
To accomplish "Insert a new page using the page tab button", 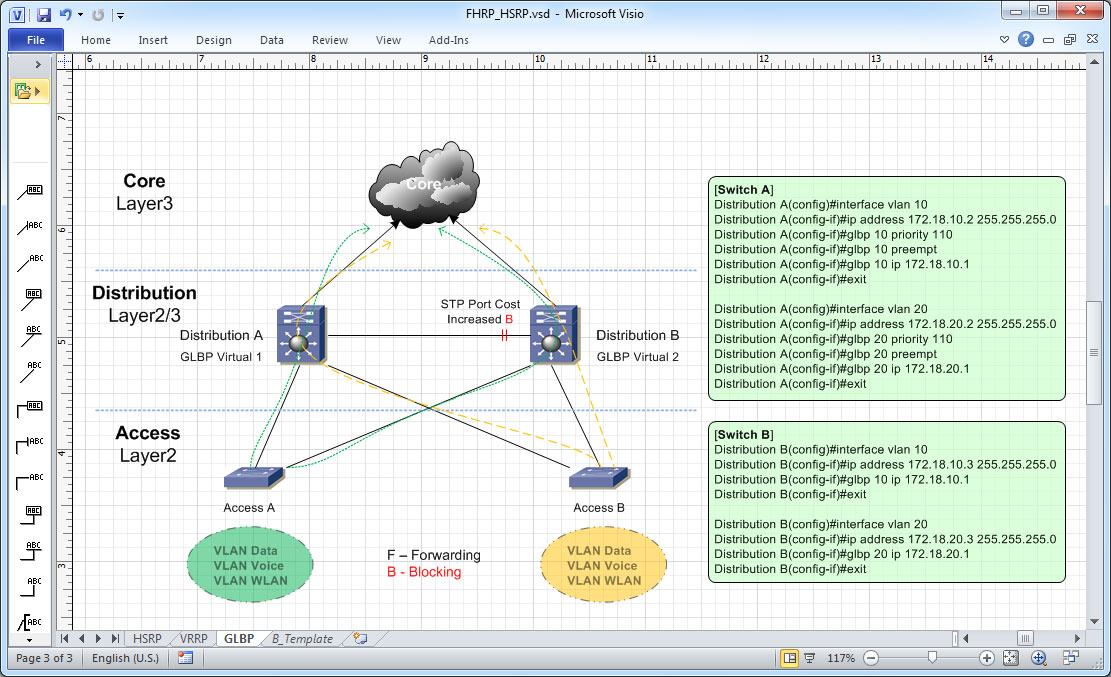I will tap(360, 637).
